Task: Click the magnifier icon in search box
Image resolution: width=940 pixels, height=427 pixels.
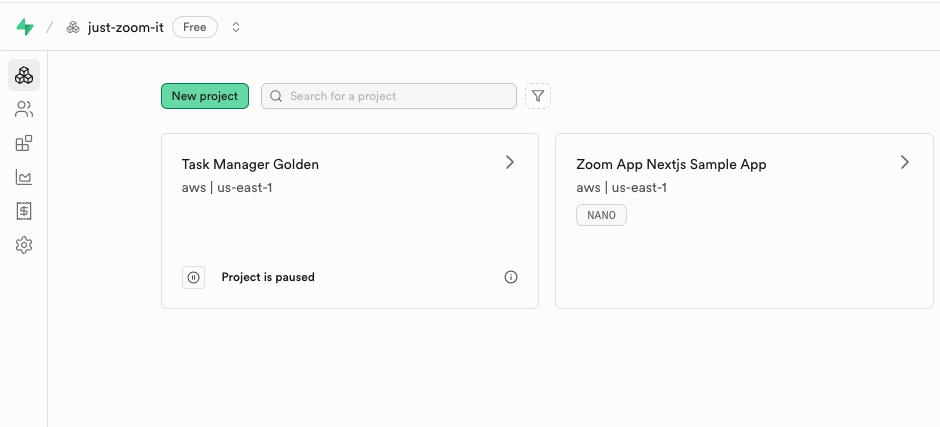Action: (x=276, y=96)
